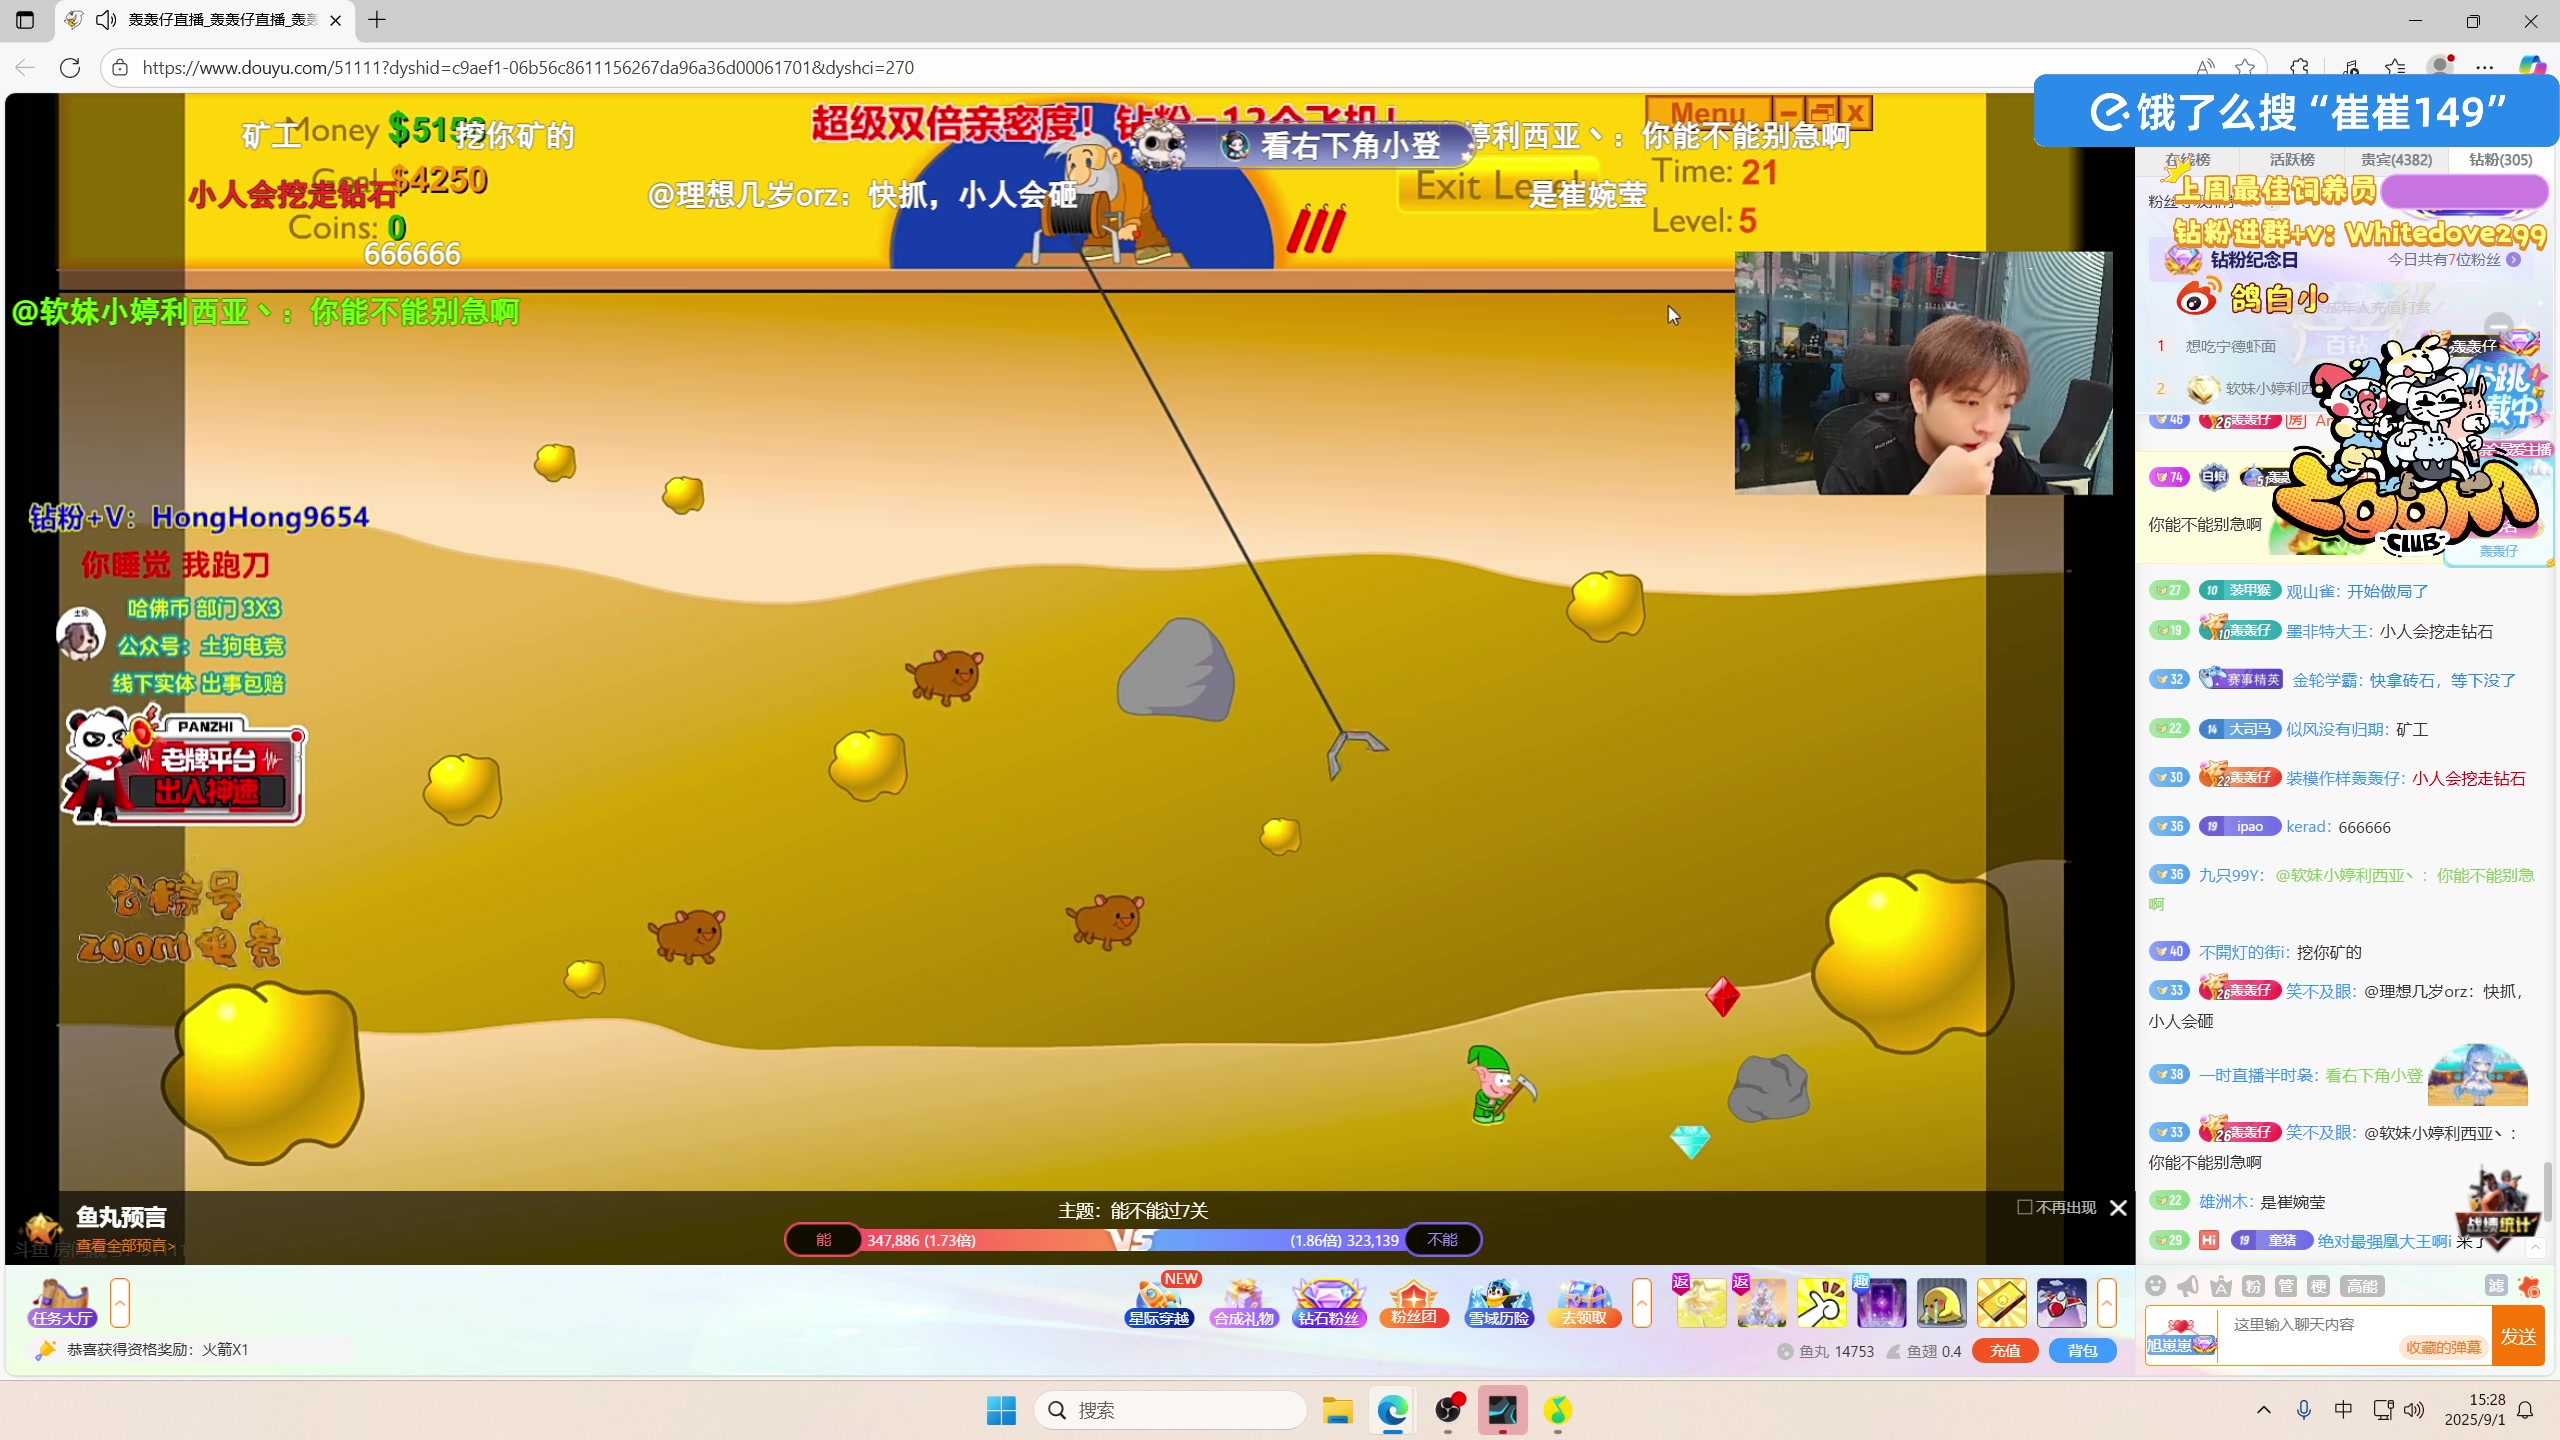Toggle the 粉 fan-only chat filter
The height and width of the screenshot is (1440, 2560).
click(2253, 1286)
